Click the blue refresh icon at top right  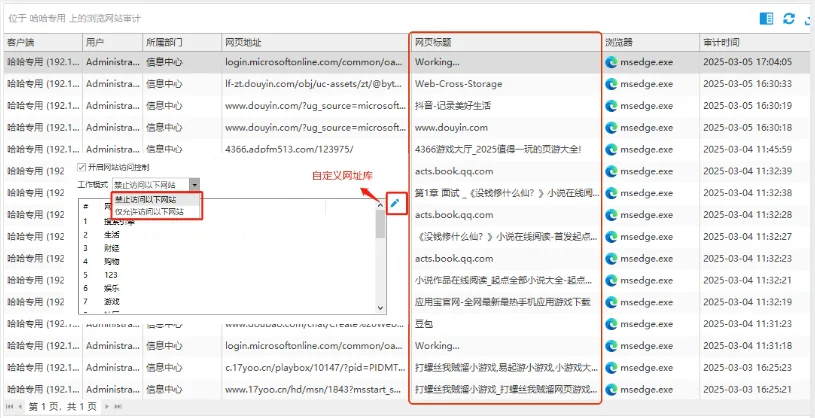coord(789,19)
